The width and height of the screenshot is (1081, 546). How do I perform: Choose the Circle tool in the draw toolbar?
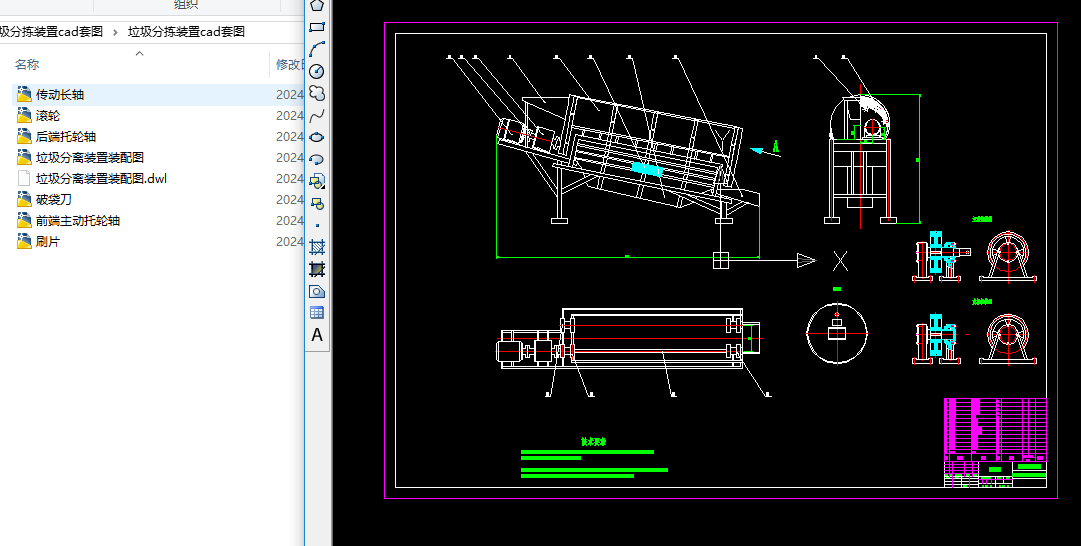click(x=317, y=71)
